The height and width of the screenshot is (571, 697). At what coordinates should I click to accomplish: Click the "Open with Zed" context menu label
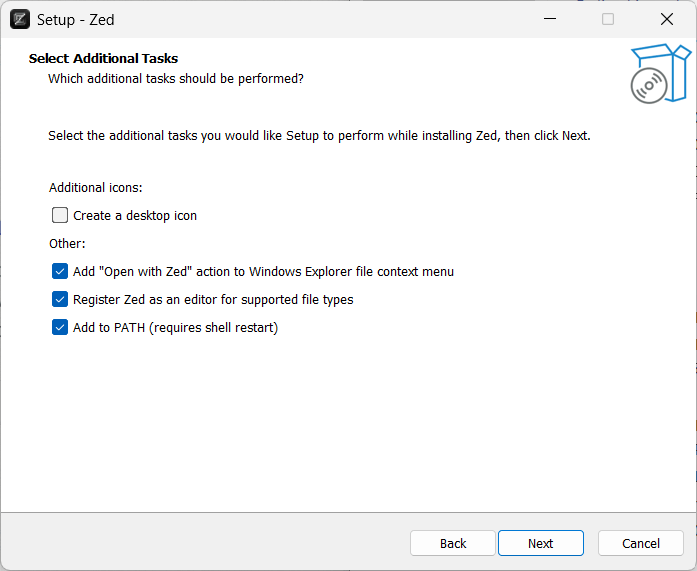263,272
